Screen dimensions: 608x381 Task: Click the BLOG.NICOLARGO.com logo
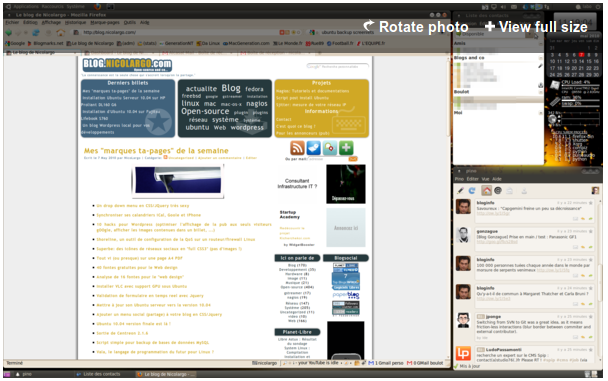[x=127, y=64]
